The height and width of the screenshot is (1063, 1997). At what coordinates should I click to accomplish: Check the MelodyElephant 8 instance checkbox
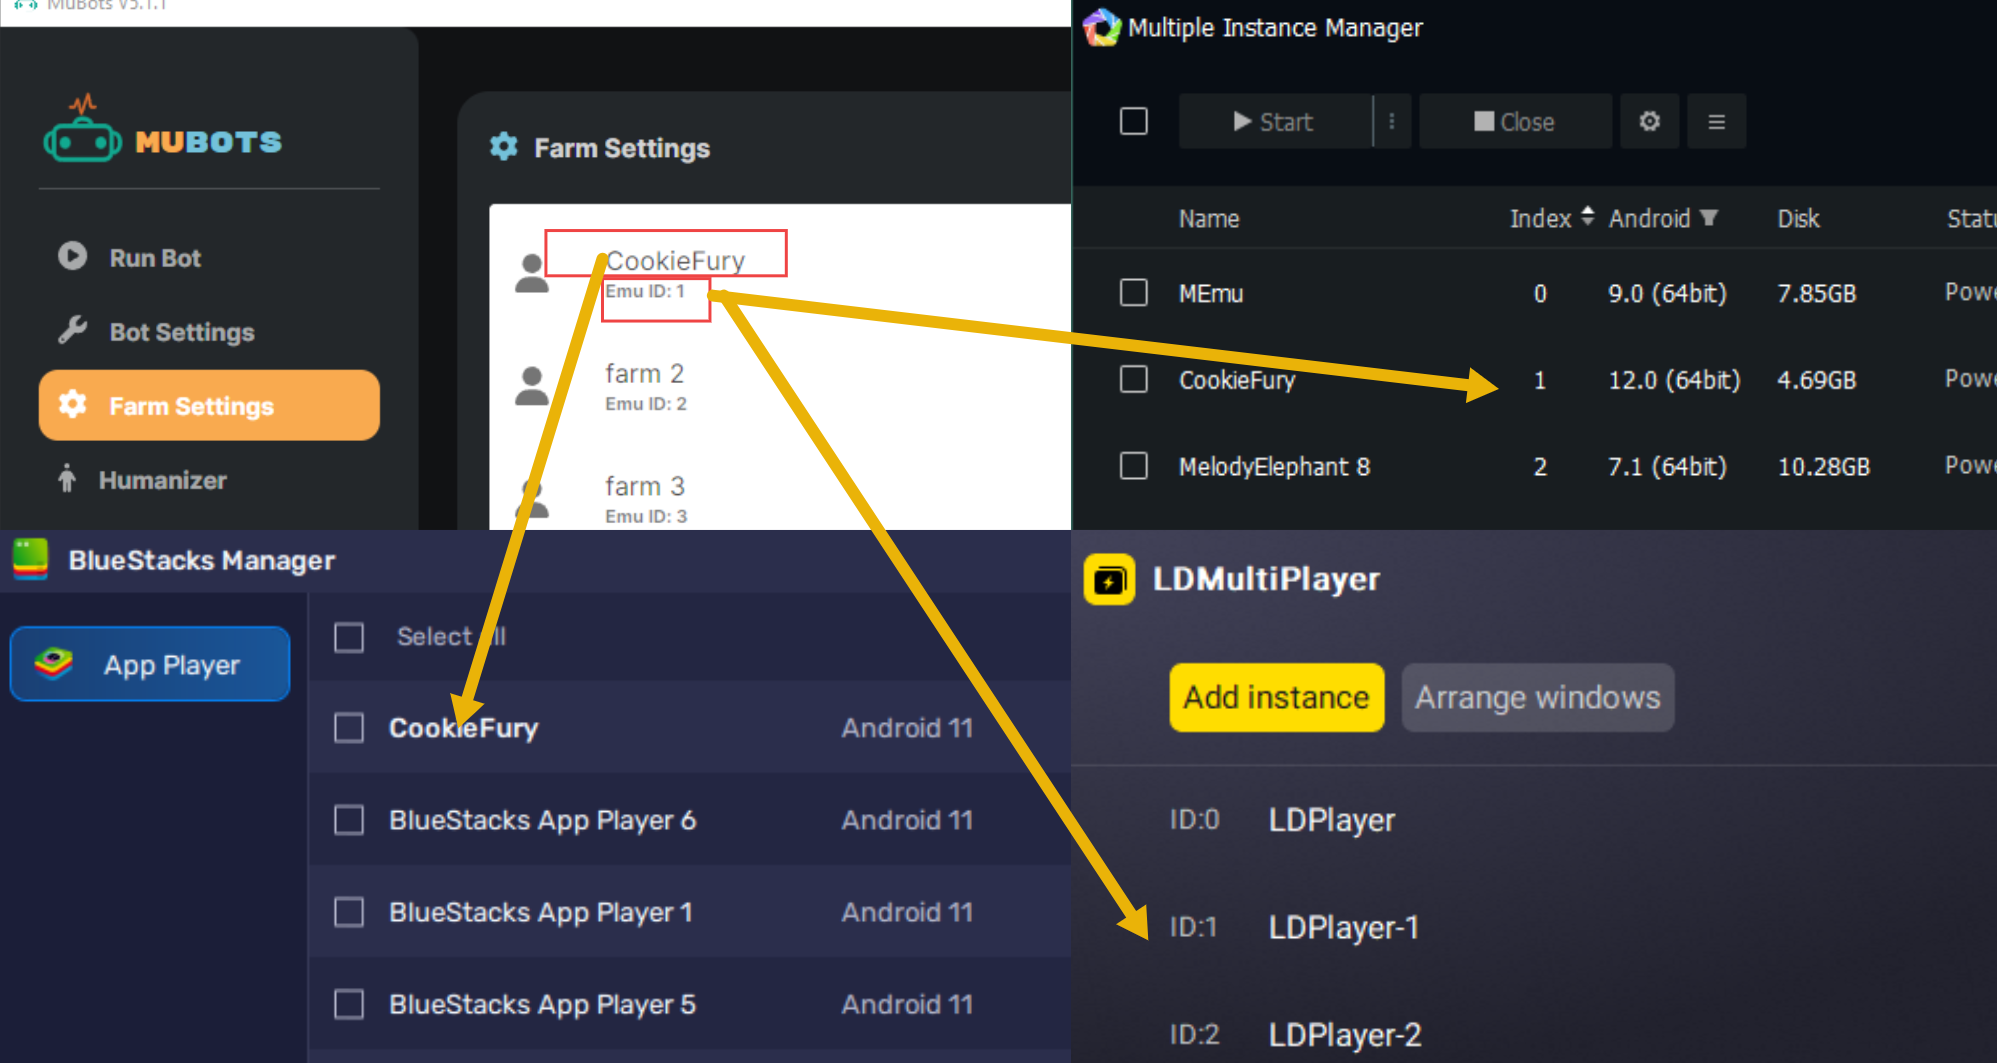(1133, 465)
